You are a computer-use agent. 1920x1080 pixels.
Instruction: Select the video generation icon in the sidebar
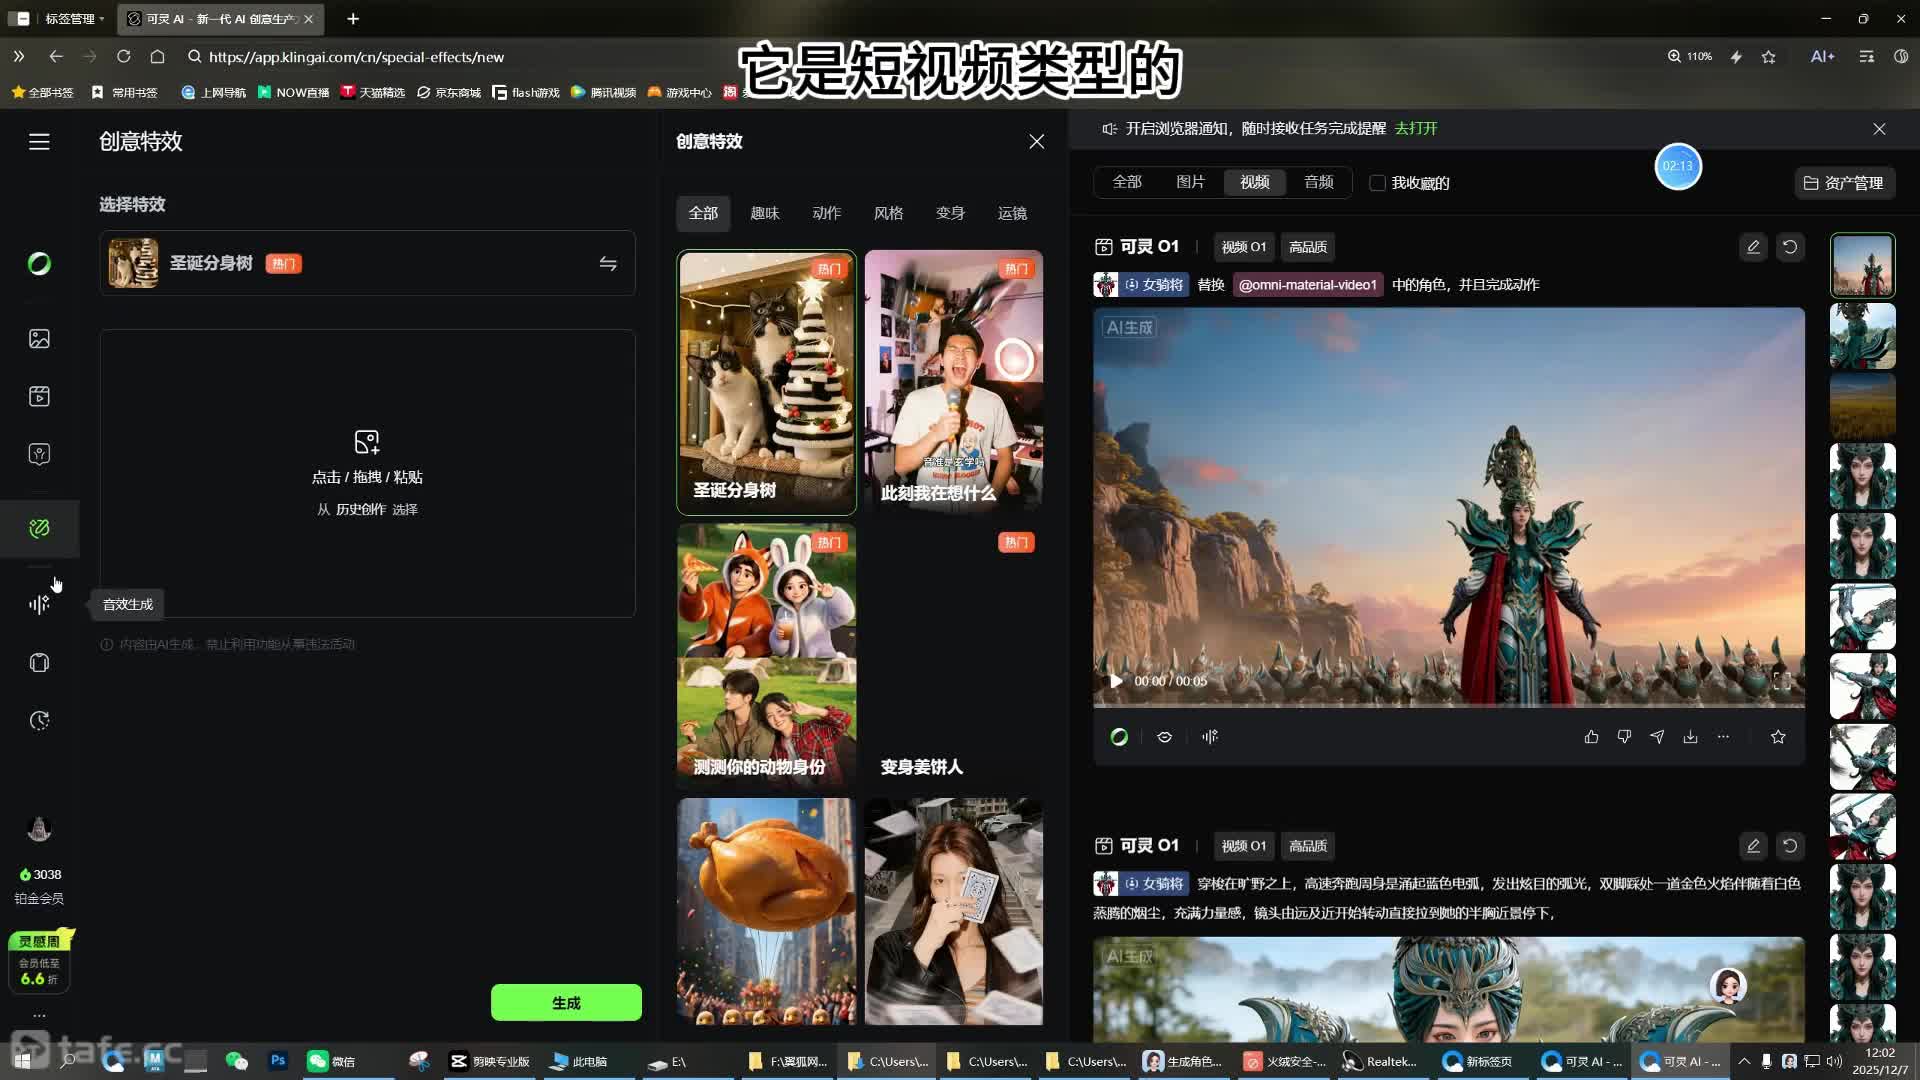point(39,396)
